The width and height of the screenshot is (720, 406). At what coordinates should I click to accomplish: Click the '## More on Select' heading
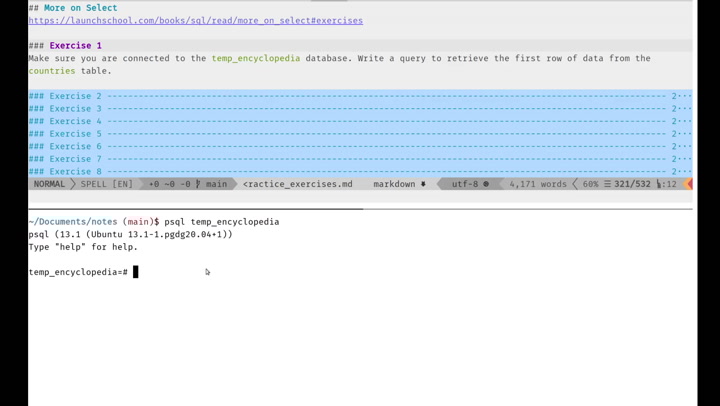click(x=73, y=8)
